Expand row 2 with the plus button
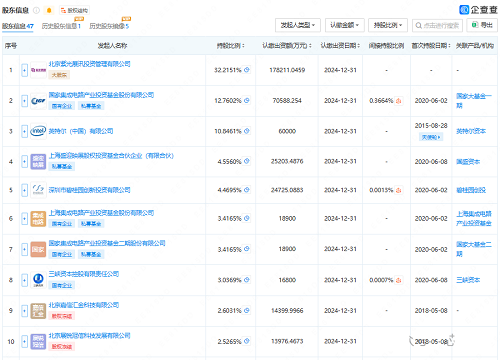 pos(24,101)
